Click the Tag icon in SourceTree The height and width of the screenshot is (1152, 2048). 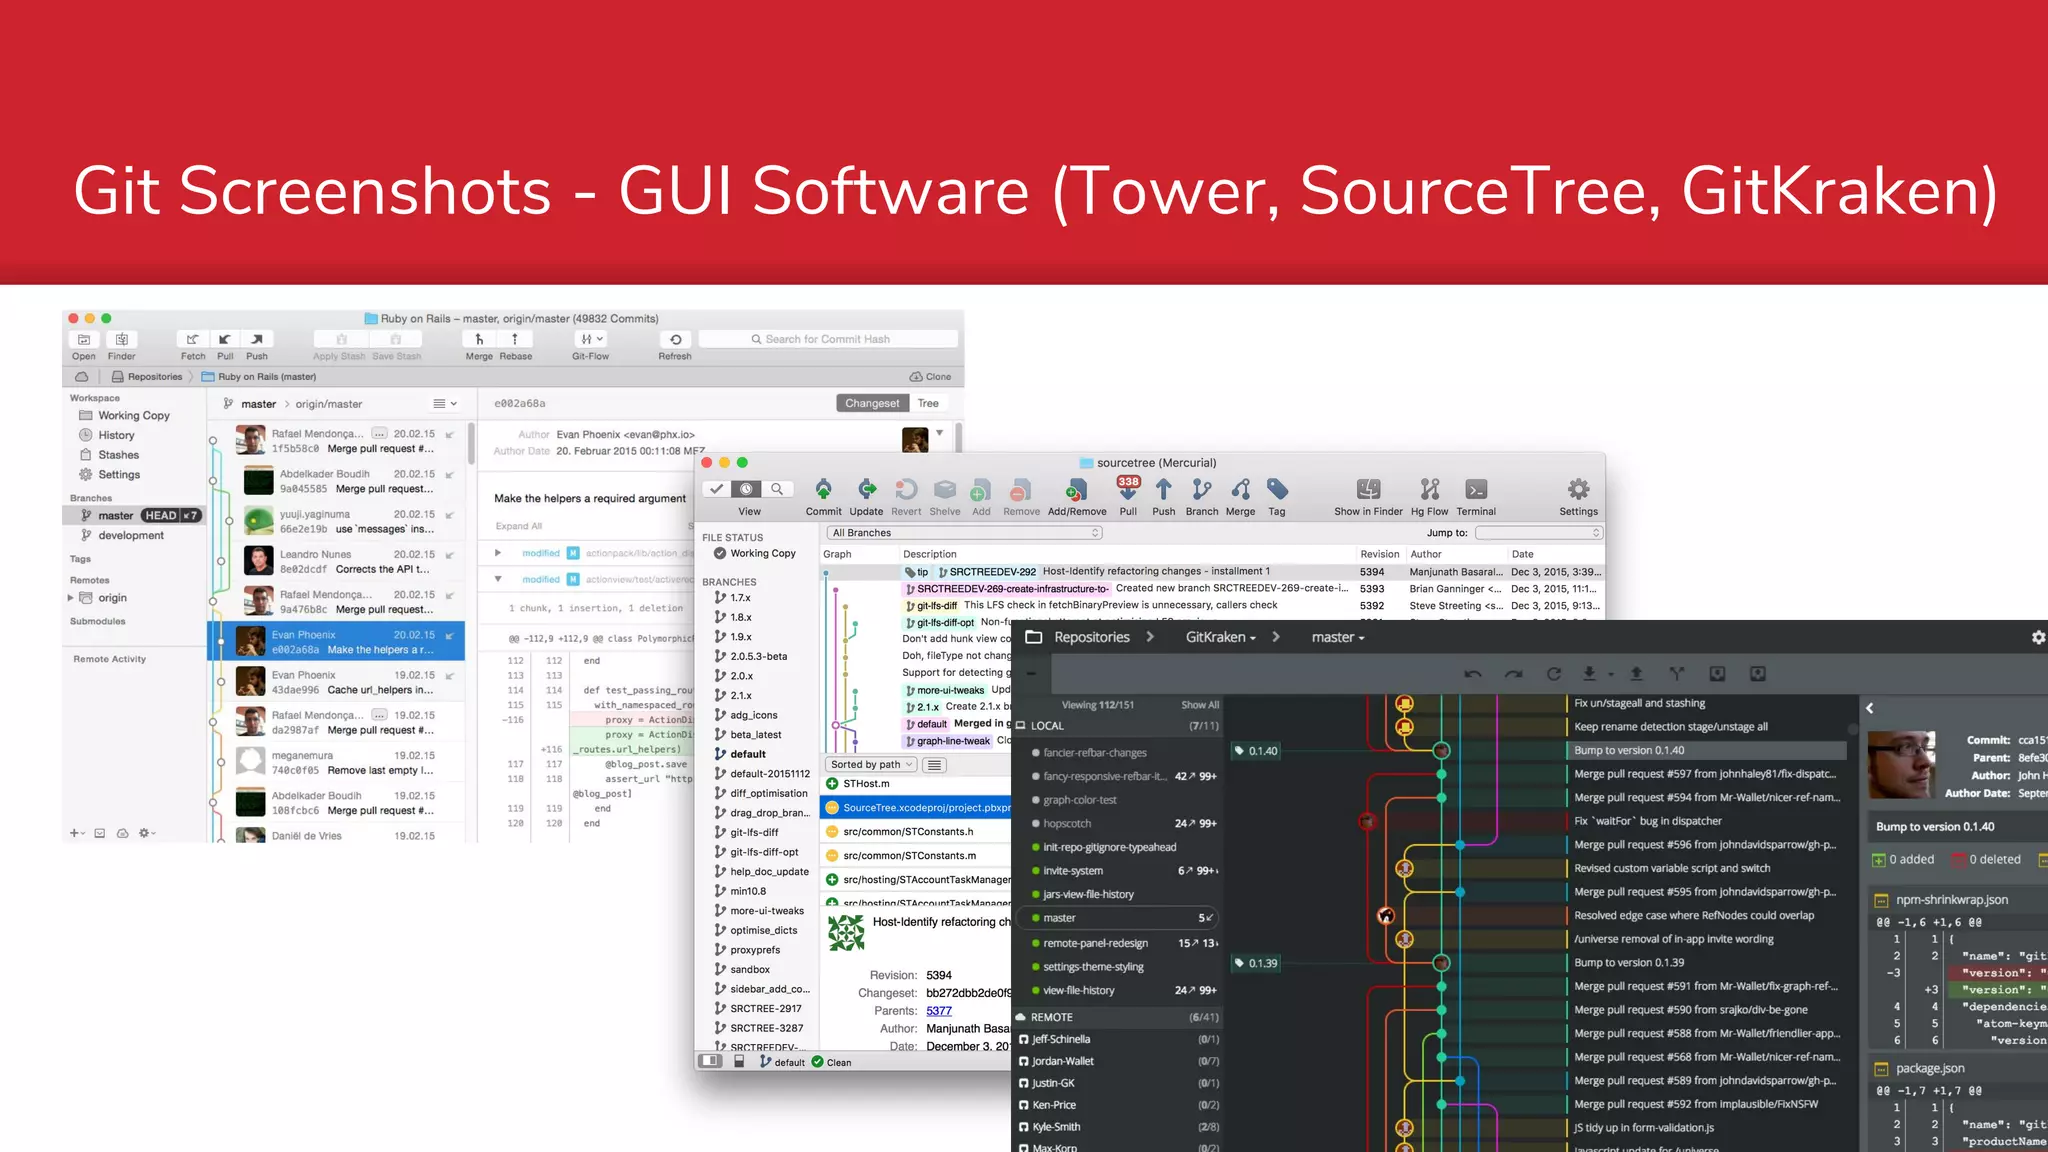coord(1277,489)
